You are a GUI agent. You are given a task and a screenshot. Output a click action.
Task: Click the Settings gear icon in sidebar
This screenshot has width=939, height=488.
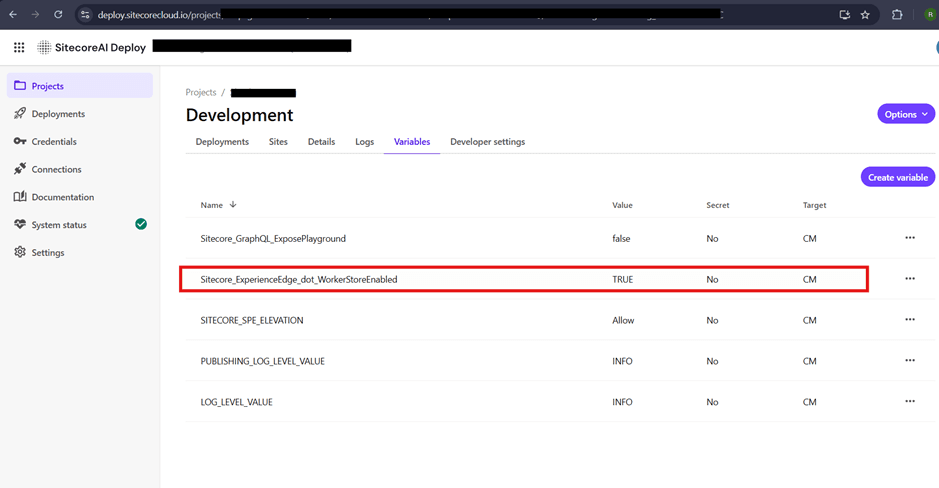coord(20,253)
